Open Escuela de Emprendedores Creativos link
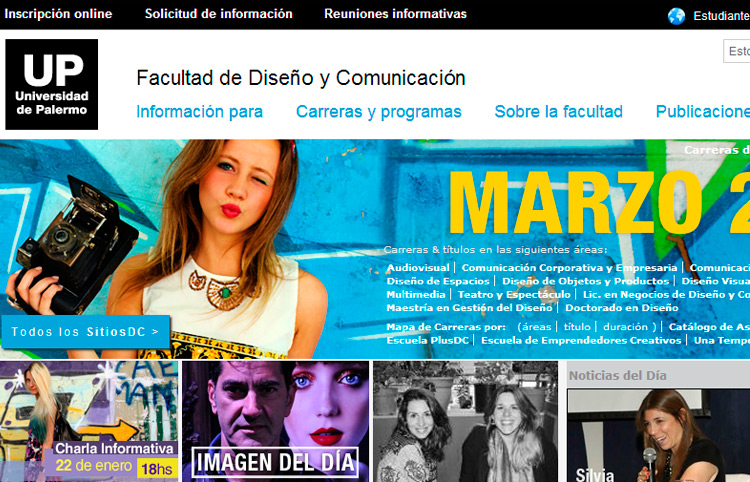The height and width of the screenshot is (482, 750). click(582, 340)
